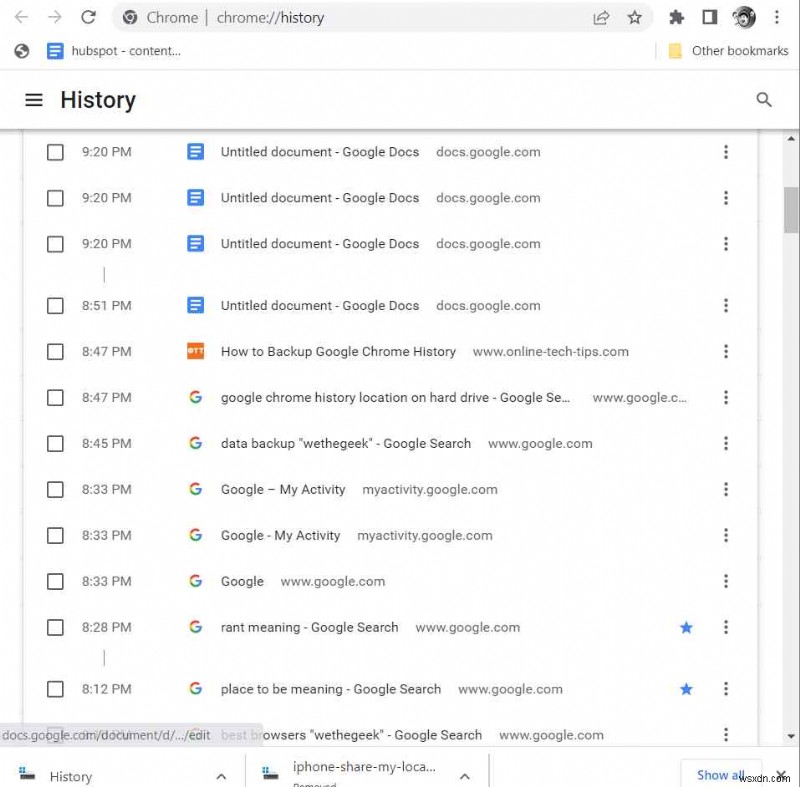Click the Google Docs favicon beside Untitled document
Image resolution: width=800 pixels, height=787 pixels.
(195, 152)
